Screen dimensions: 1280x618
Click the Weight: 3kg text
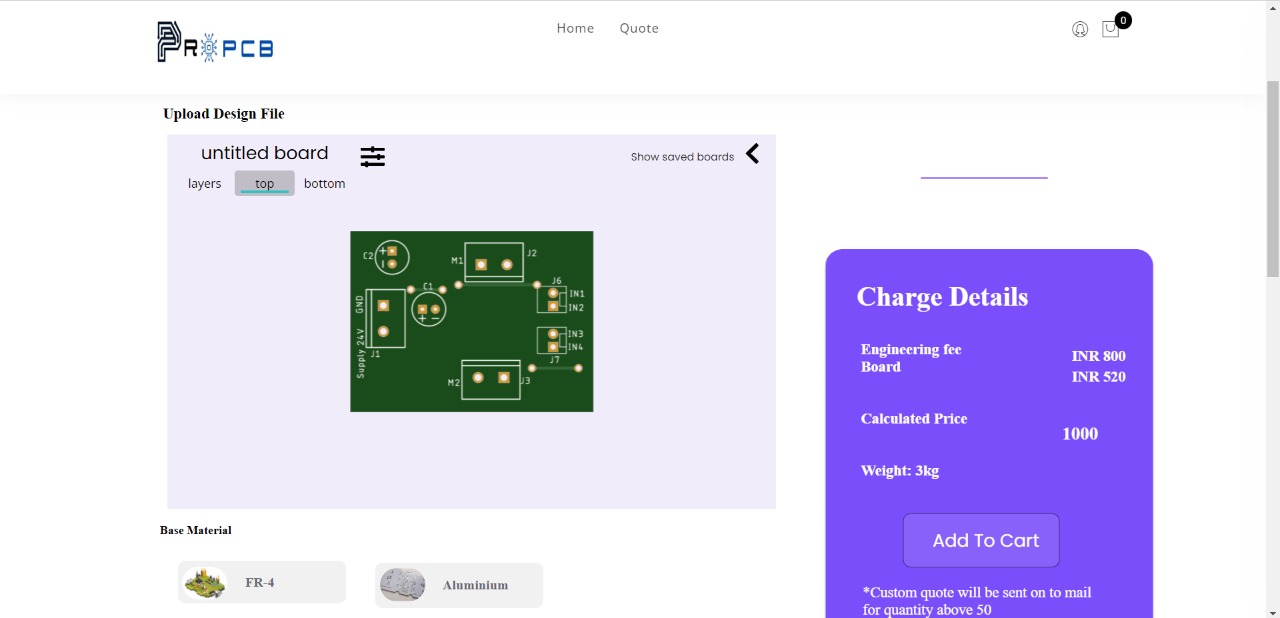coord(900,471)
